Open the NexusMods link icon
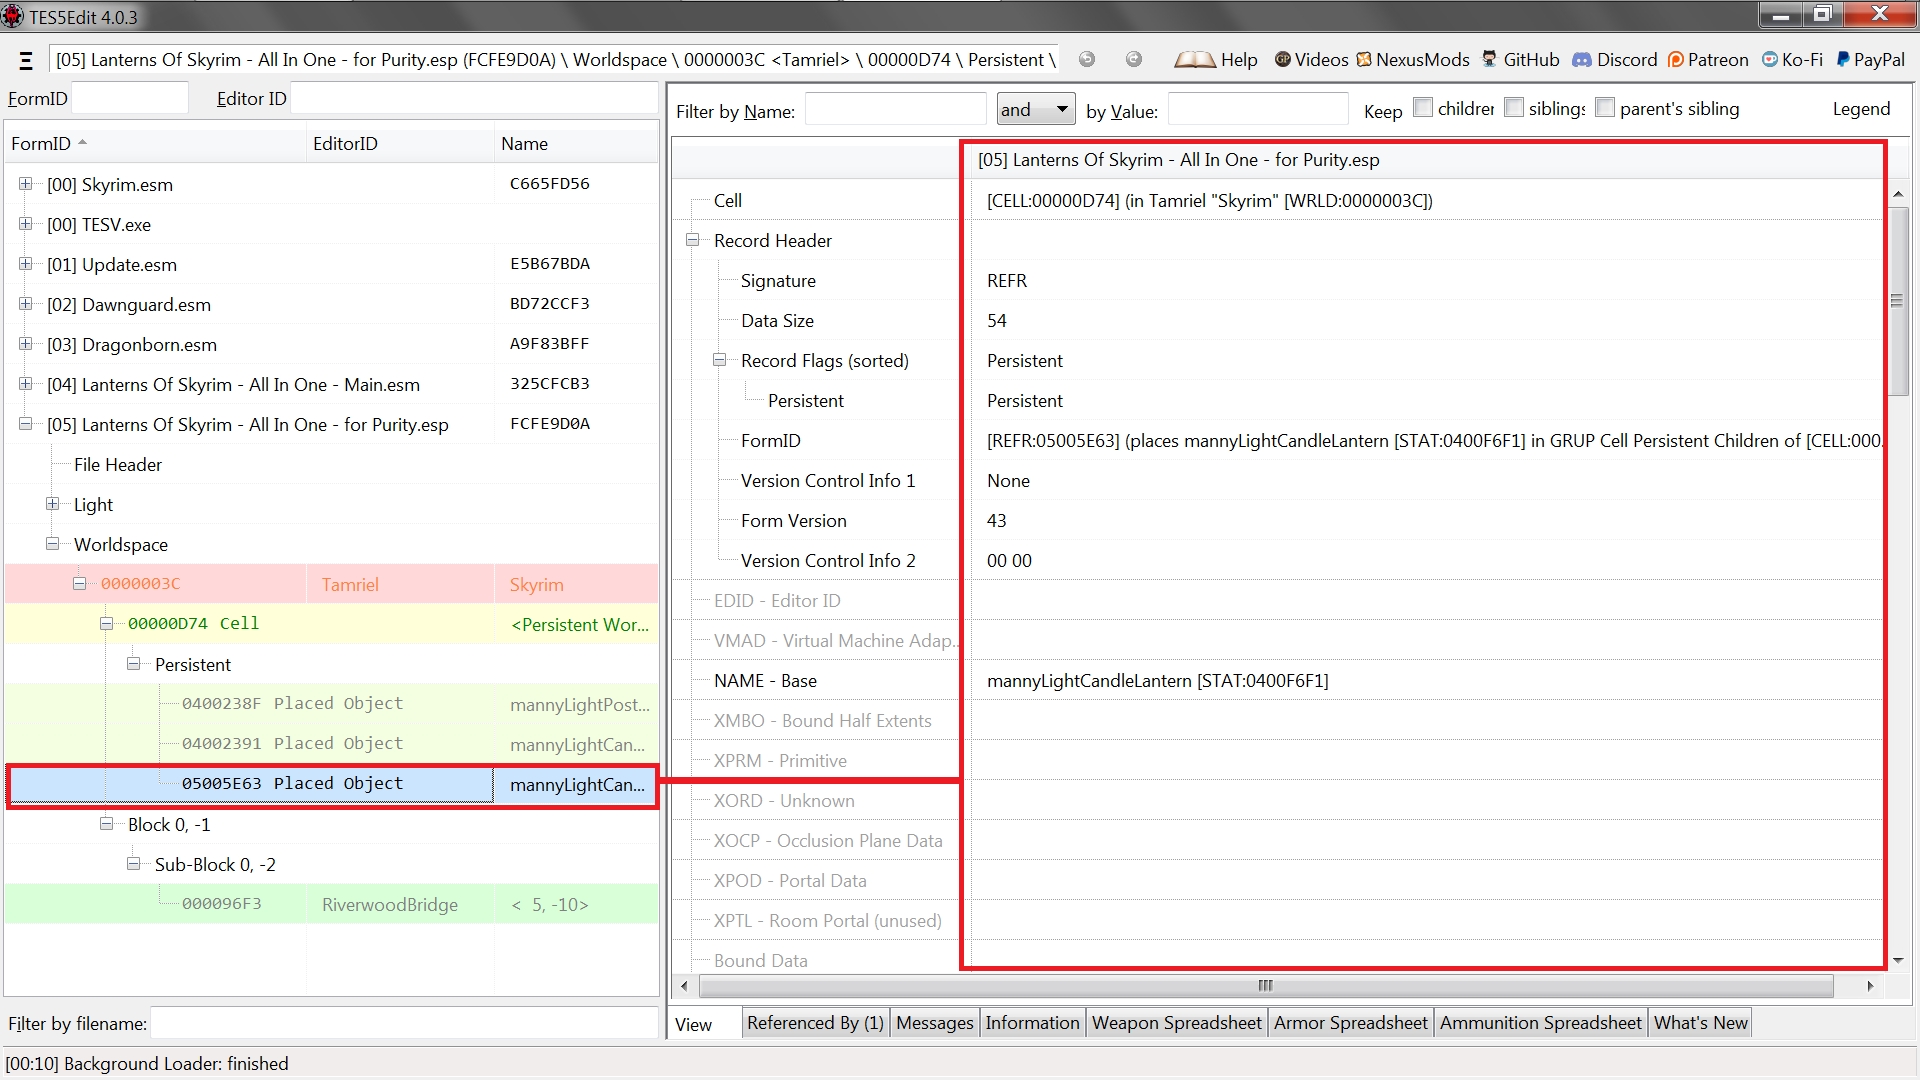This screenshot has width=1920, height=1080. [x=1364, y=60]
